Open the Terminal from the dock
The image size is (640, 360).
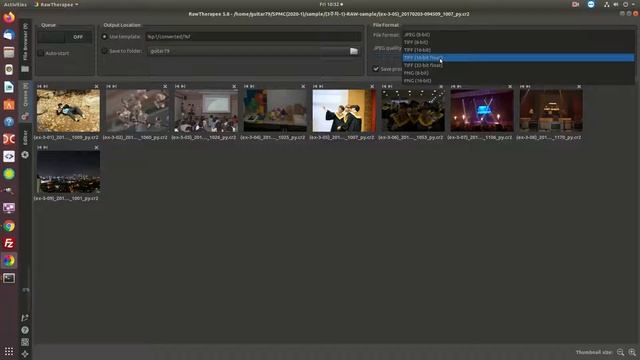point(9,278)
